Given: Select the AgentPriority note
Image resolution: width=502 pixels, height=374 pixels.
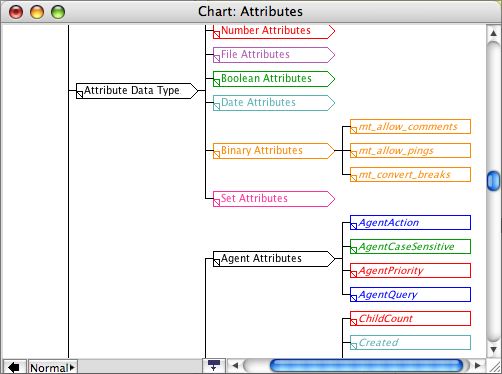Looking at the screenshot, I should (x=410, y=271).
